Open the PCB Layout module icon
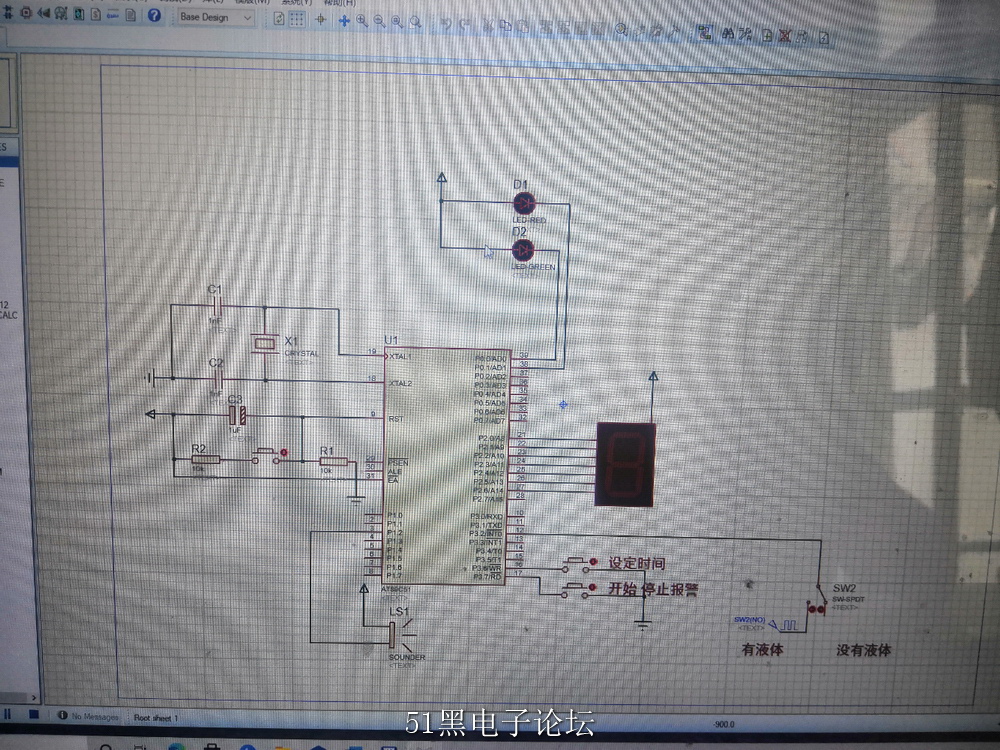The height and width of the screenshot is (750, 1000). tap(26, 13)
